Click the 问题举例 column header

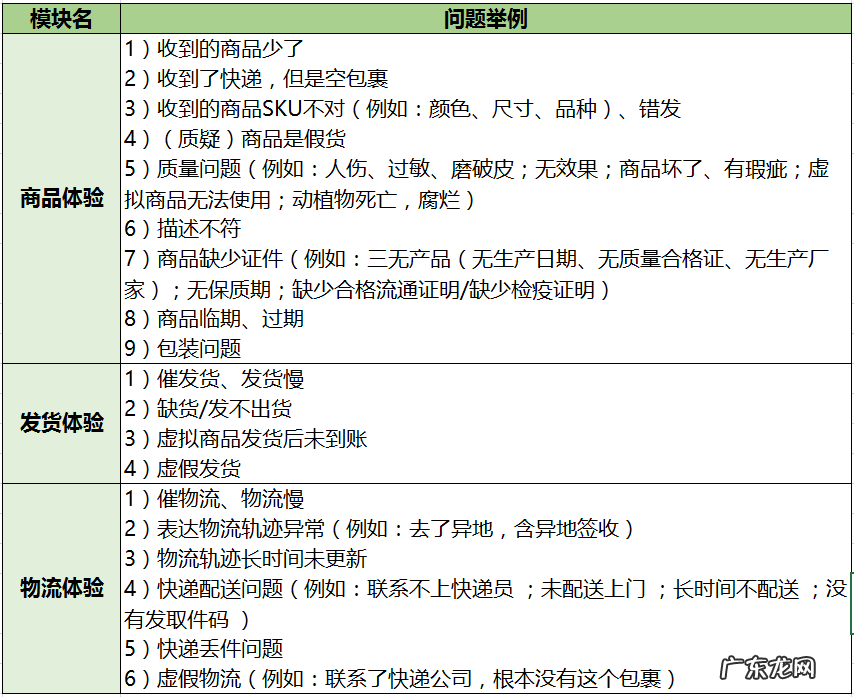tap(485, 16)
